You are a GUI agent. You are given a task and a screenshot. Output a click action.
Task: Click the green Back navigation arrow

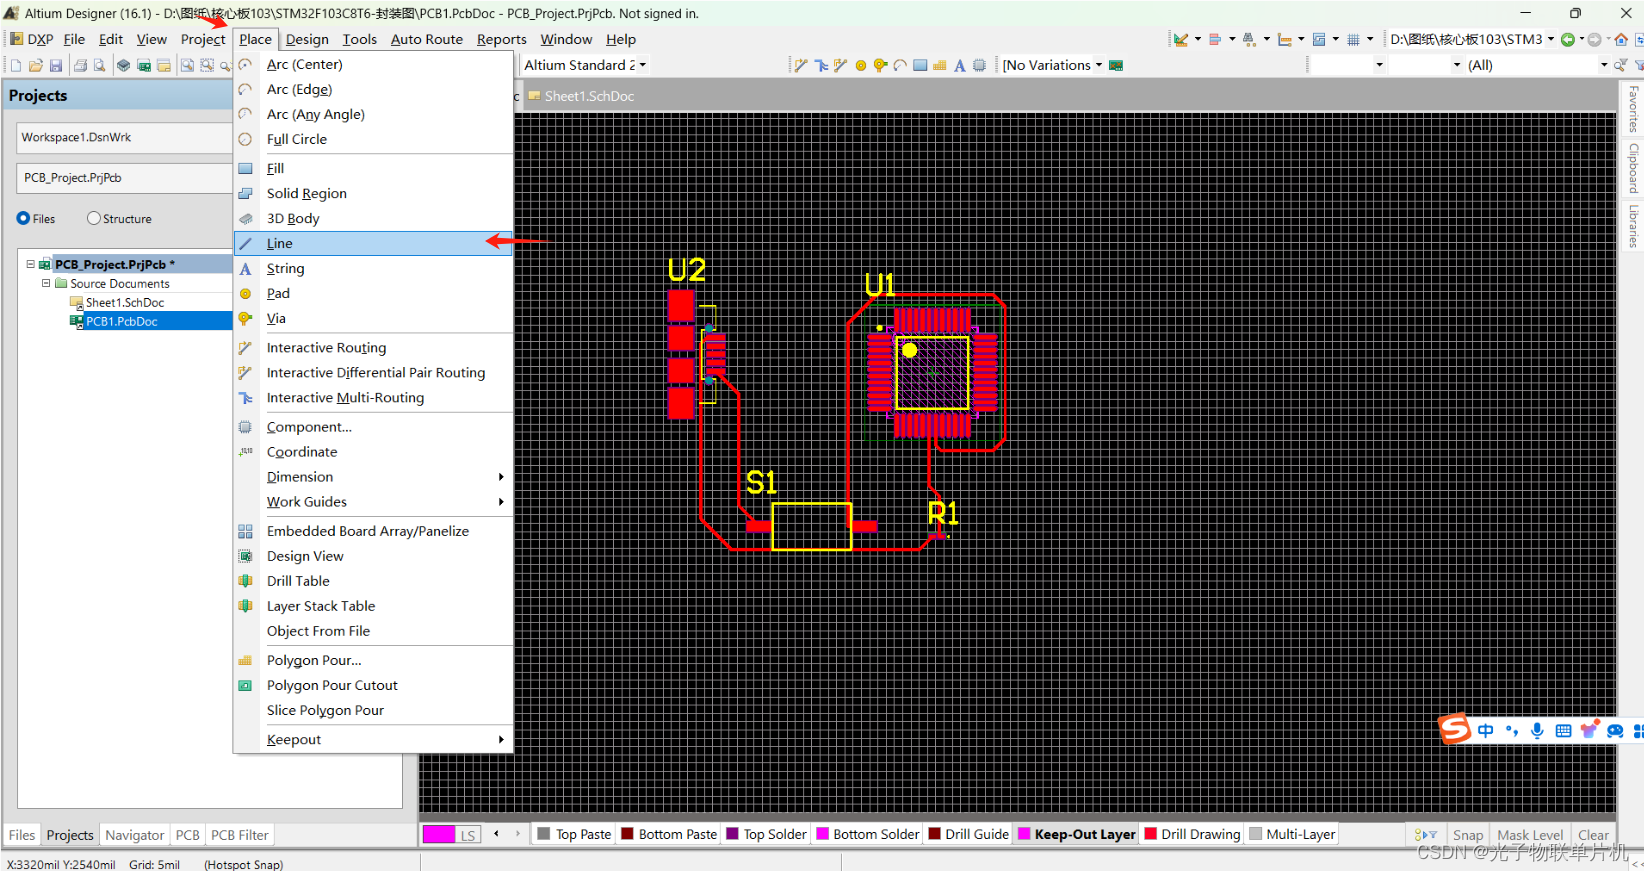(1568, 39)
